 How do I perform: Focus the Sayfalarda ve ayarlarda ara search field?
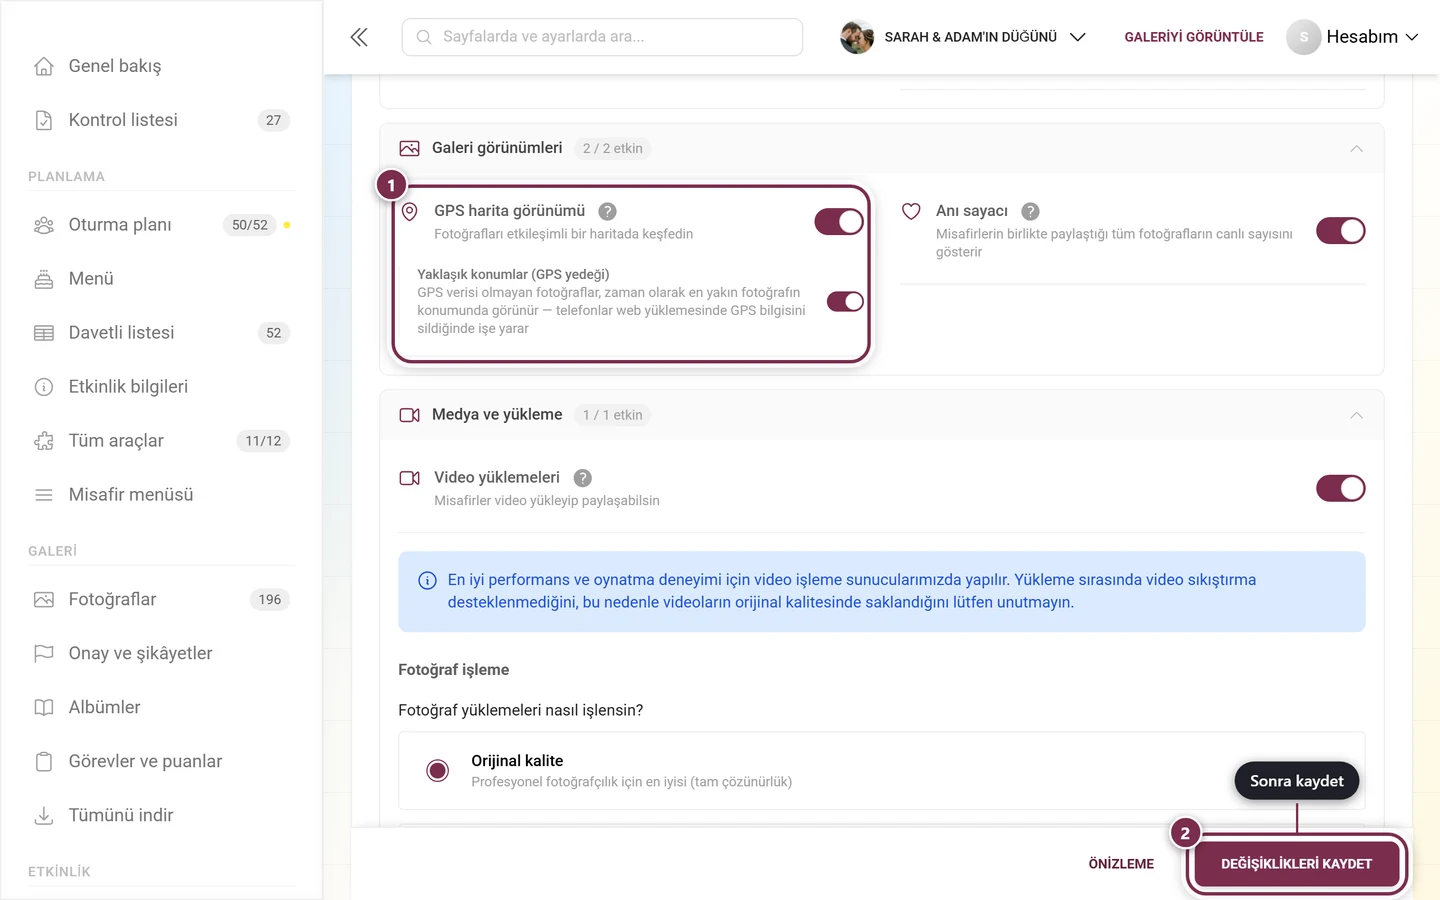coord(602,37)
